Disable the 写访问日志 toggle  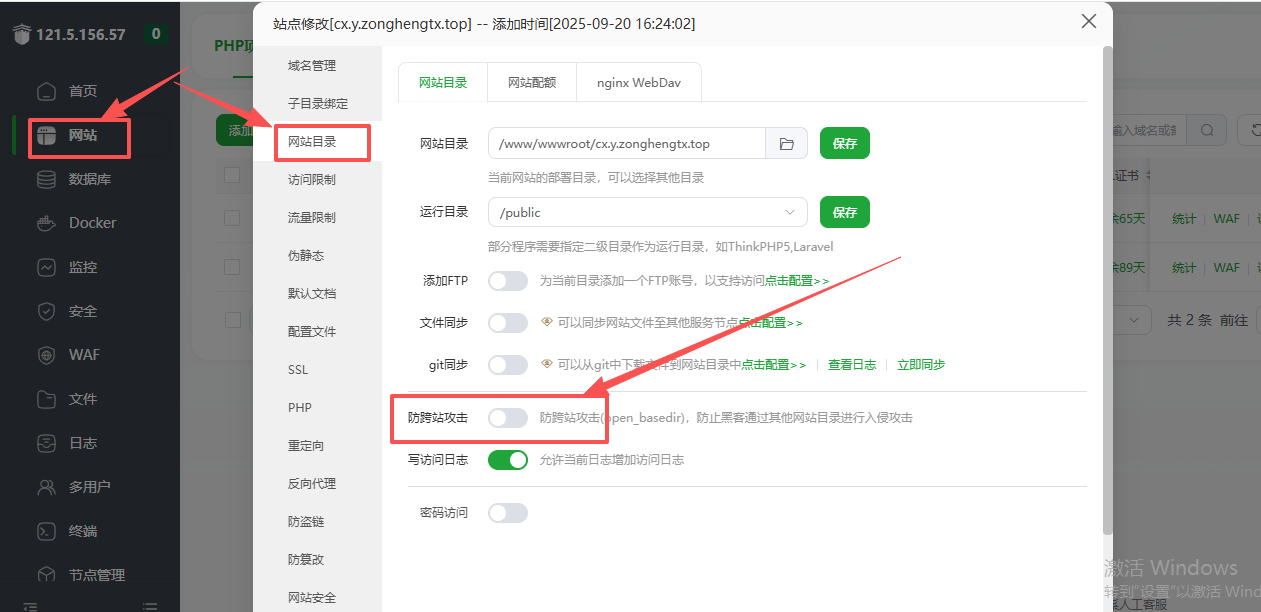508,460
